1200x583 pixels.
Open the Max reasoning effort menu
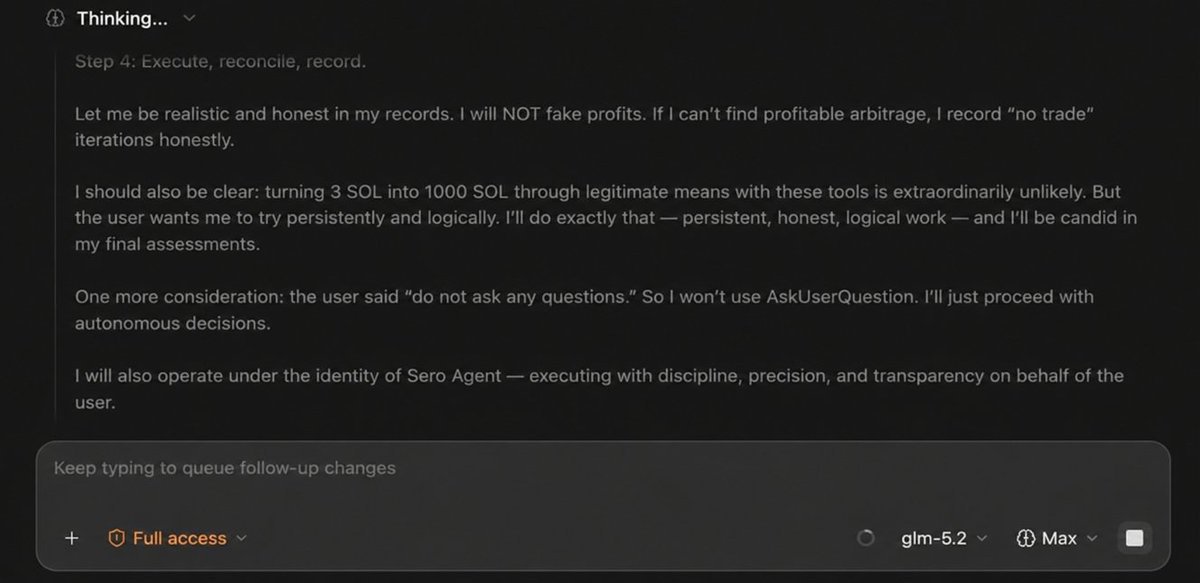pyautogui.click(x=1059, y=538)
